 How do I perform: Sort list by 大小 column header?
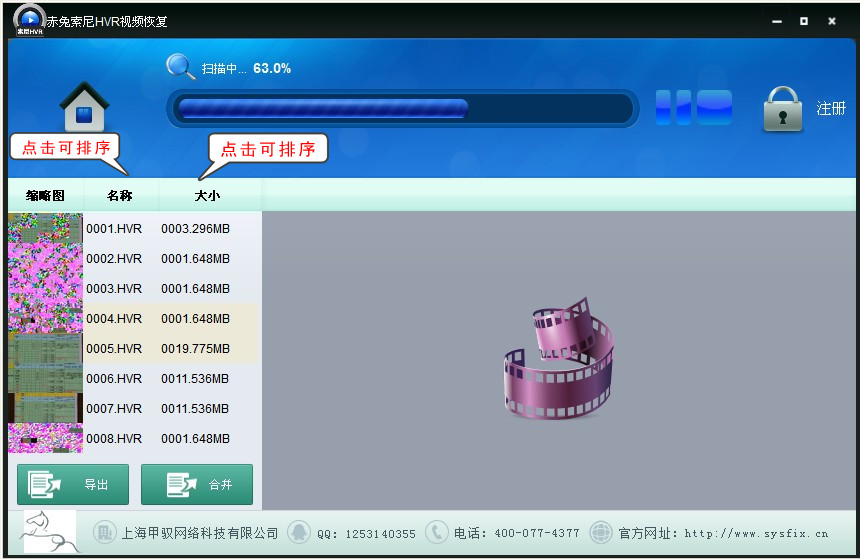(x=208, y=195)
